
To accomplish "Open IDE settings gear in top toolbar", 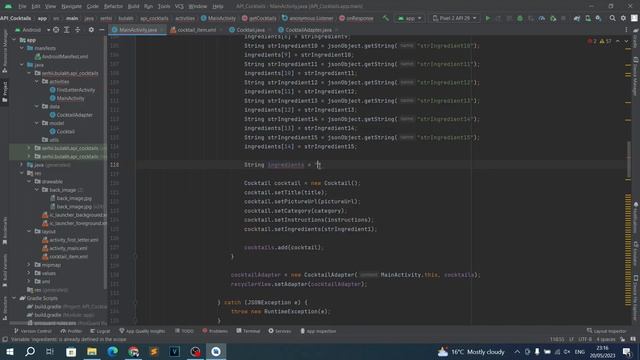I will pyautogui.click(x=623, y=18).
